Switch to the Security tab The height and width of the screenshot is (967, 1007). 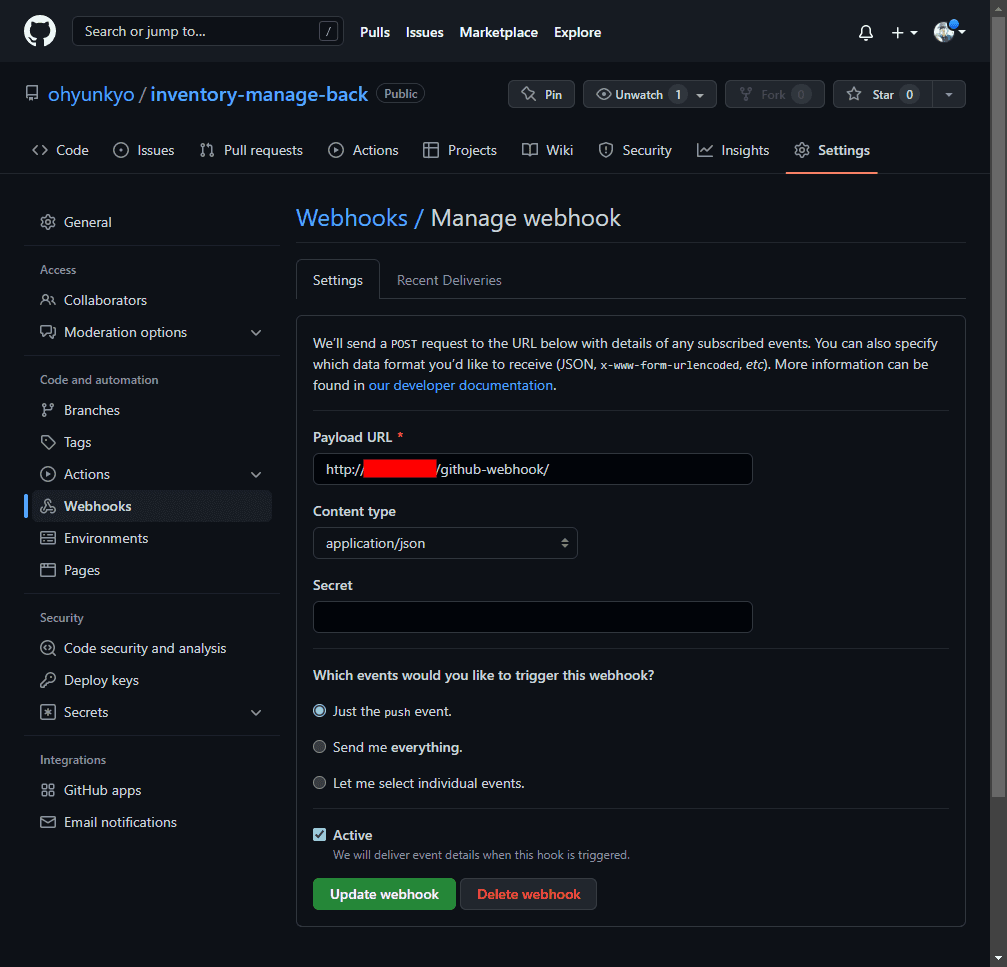point(635,150)
